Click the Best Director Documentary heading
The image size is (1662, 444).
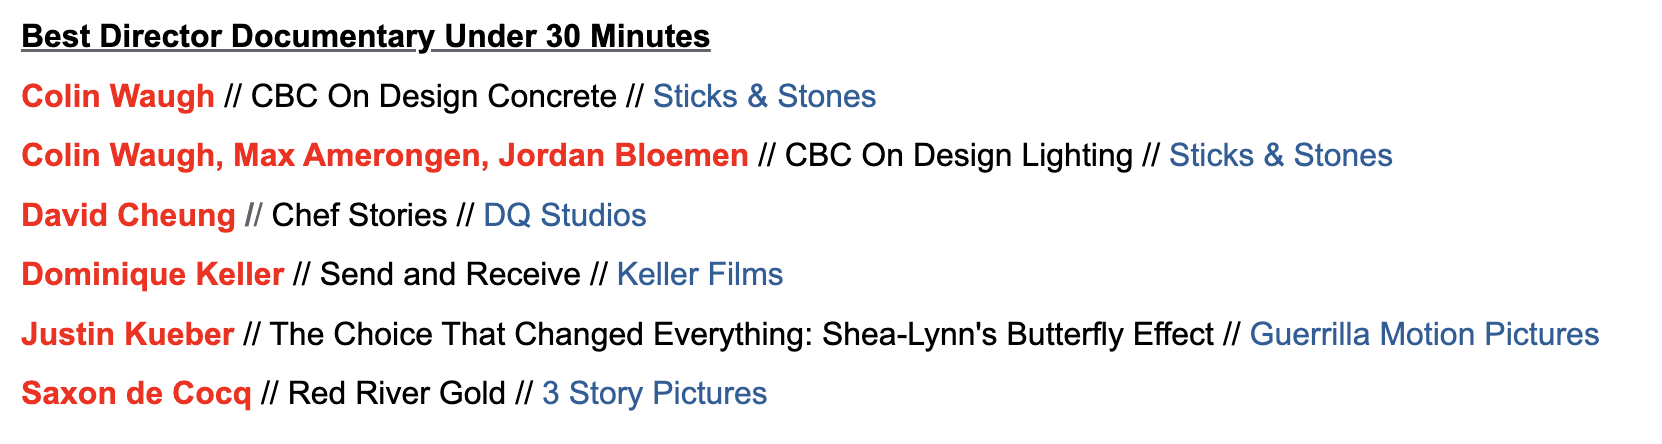pos(366,37)
